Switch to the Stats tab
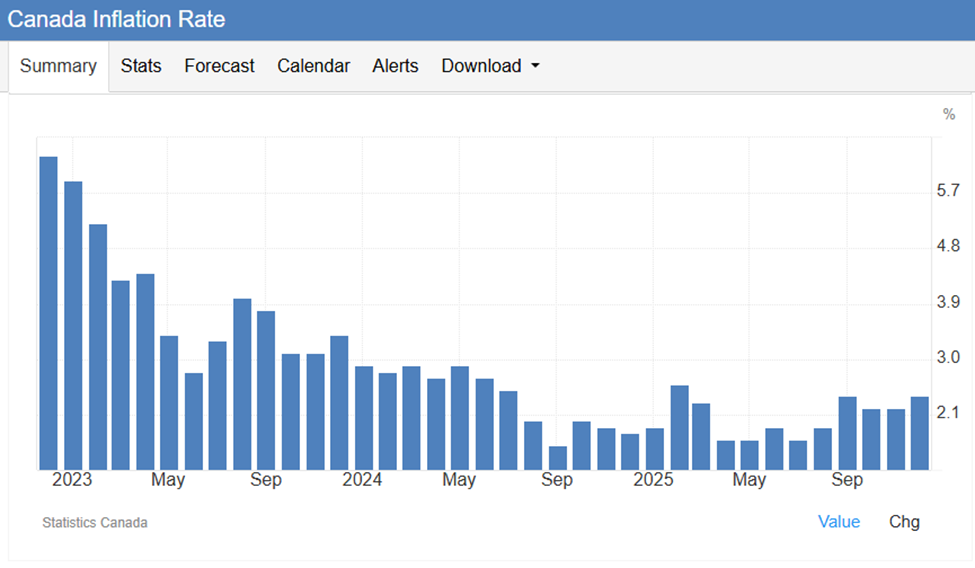 [x=141, y=66]
